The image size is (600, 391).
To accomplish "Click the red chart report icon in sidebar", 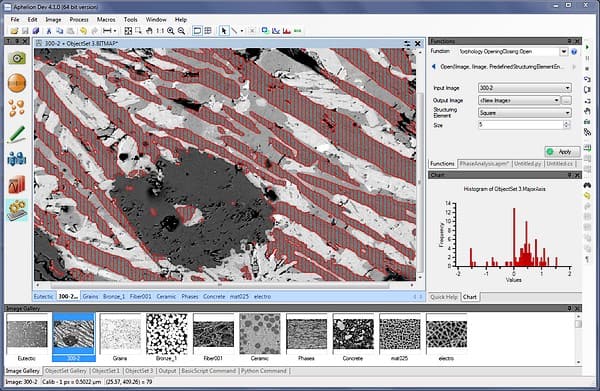I will click(x=17, y=184).
